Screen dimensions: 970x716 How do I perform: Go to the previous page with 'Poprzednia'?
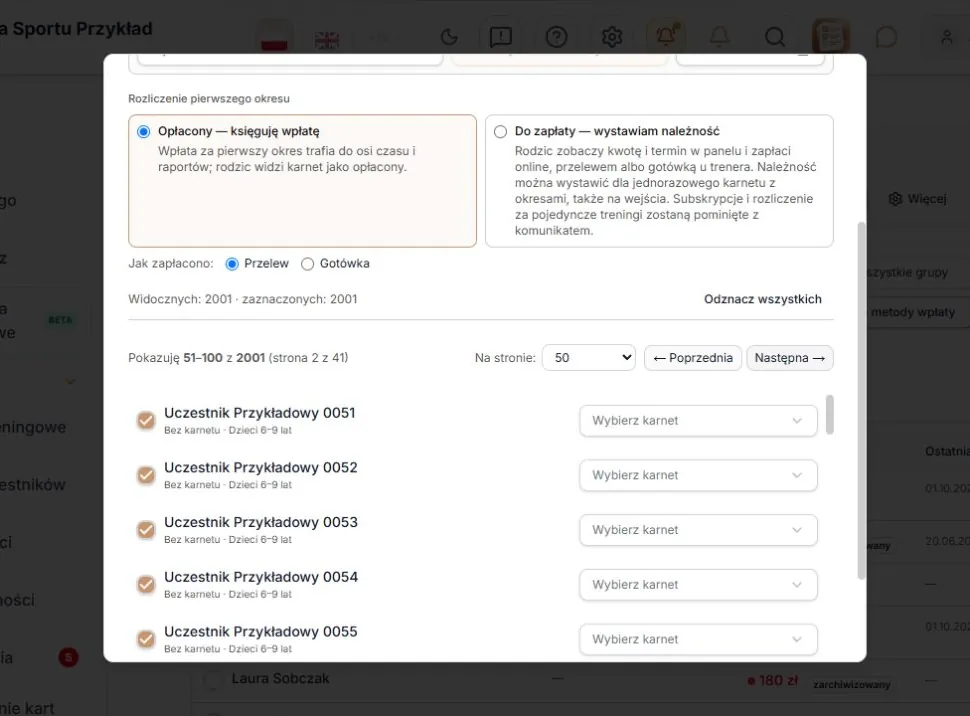point(693,358)
